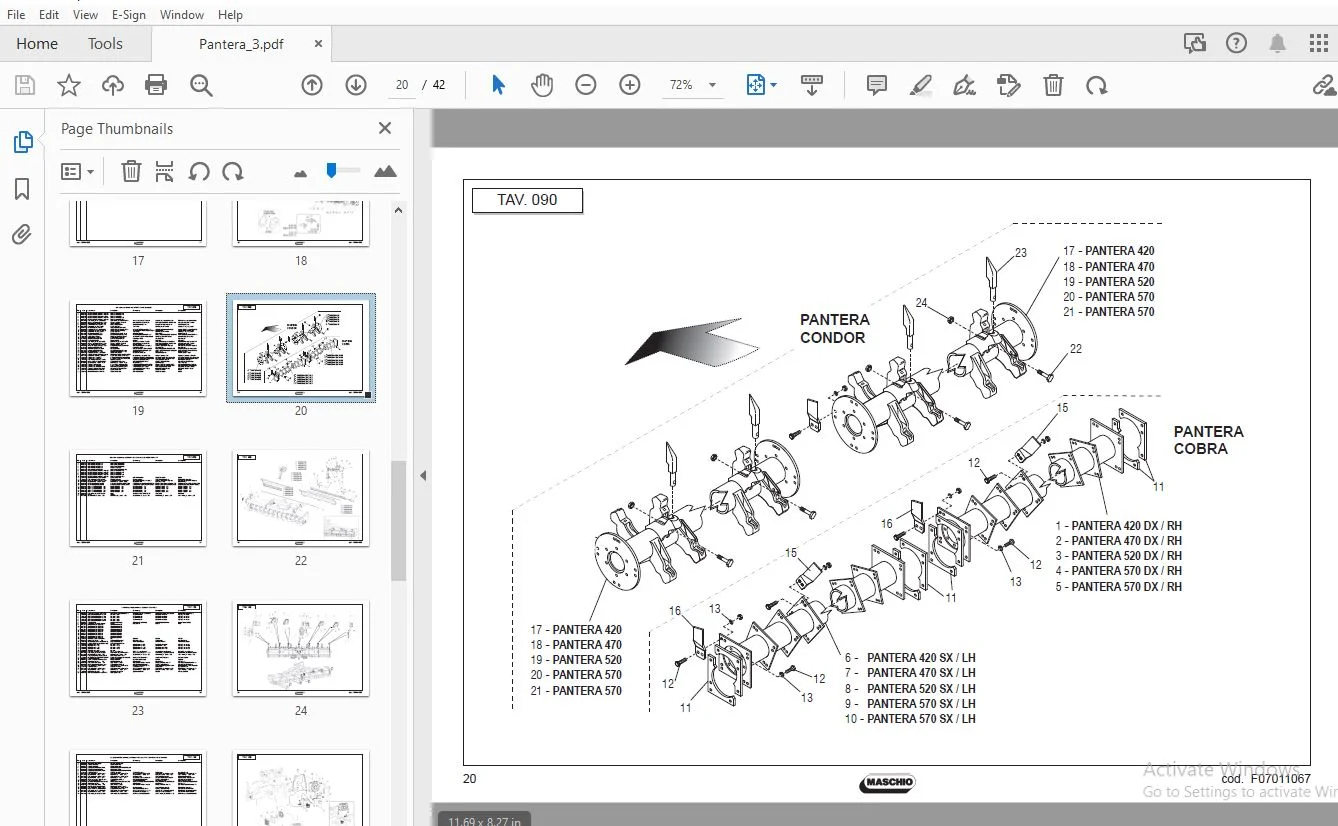1338x826 pixels.
Task: Select the page 24 thumbnail
Action: tap(301, 648)
